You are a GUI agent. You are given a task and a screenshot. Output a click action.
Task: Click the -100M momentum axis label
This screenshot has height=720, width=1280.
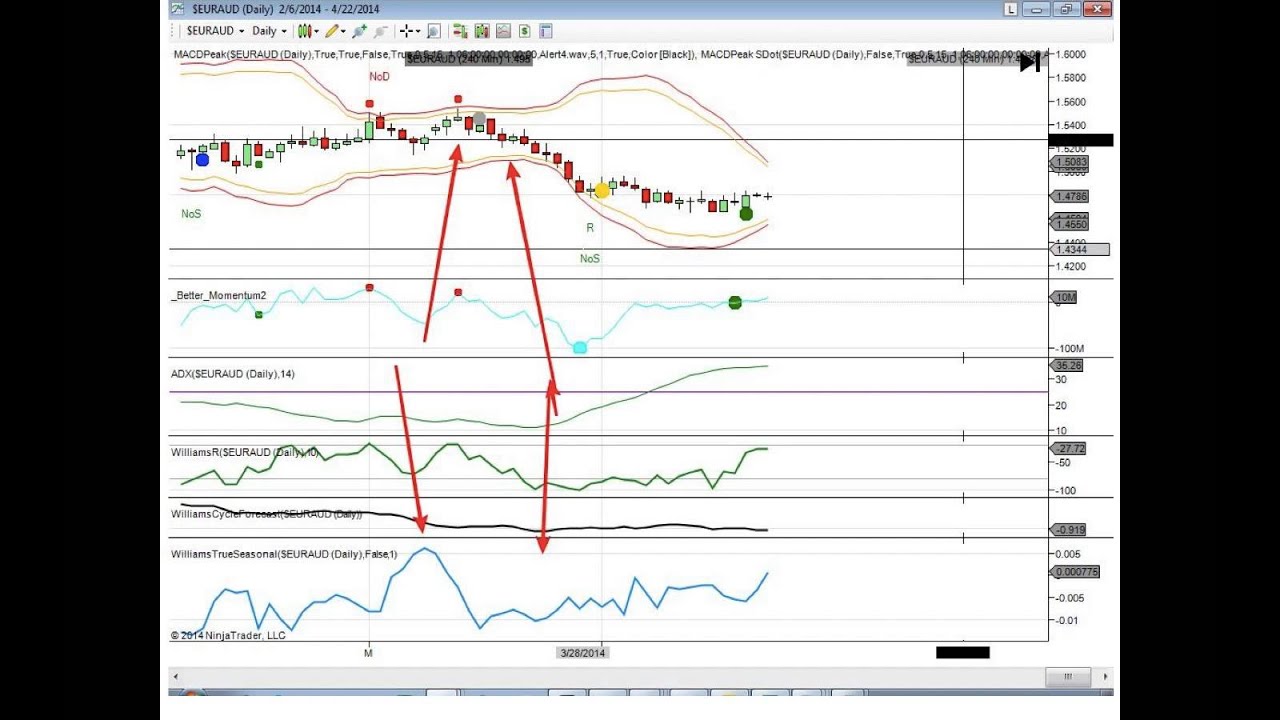point(1070,349)
